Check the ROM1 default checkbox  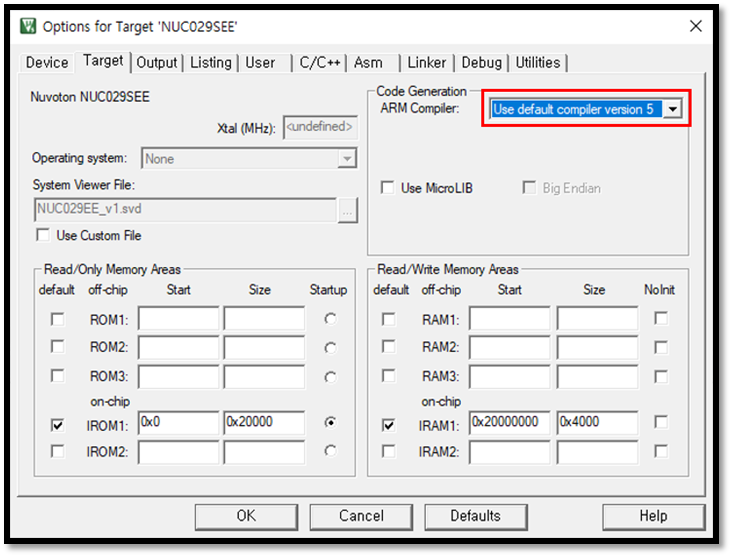coord(57,319)
